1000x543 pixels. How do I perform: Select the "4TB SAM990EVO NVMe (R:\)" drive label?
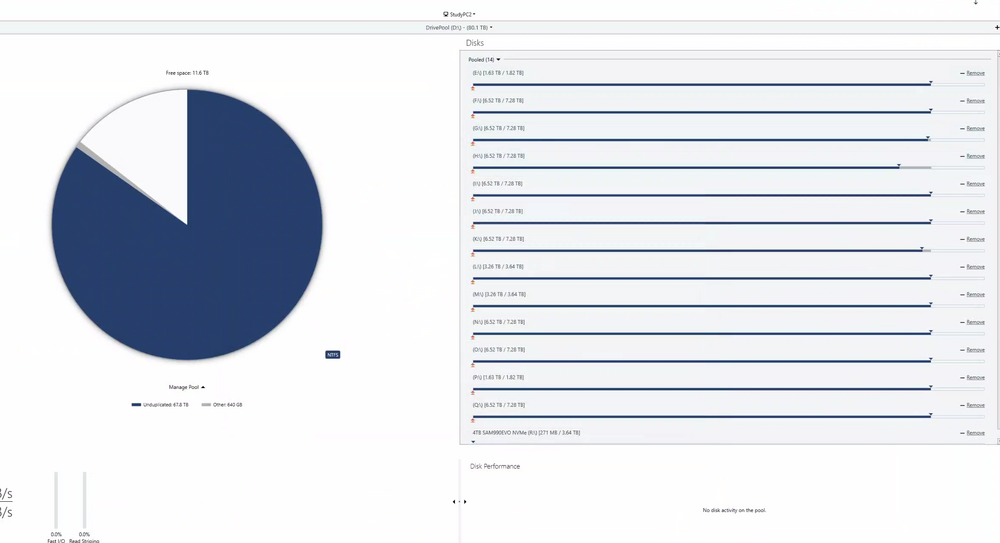(x=526, y=433)
